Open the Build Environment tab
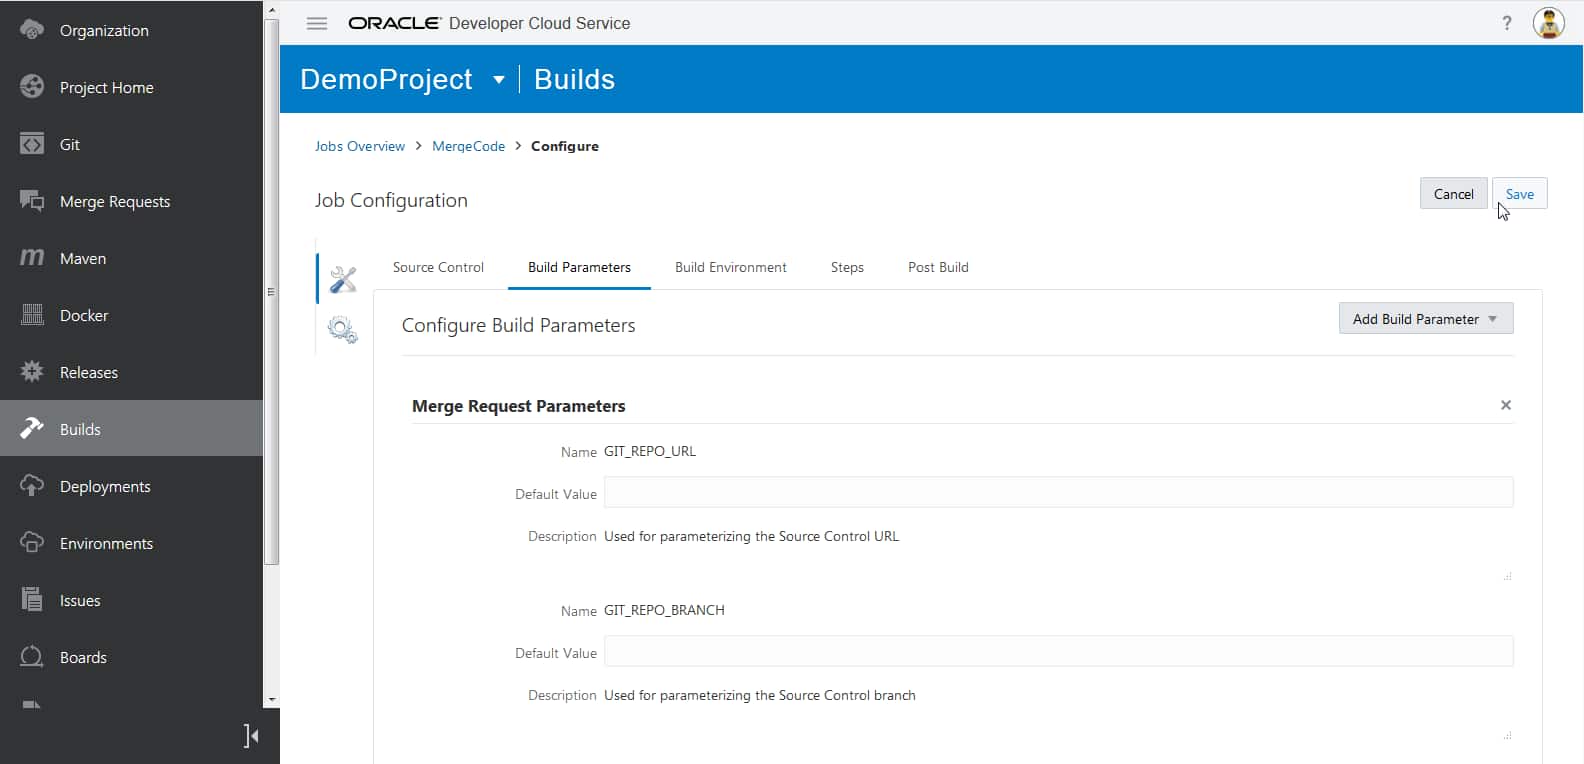The image size is (1584, 764). [731, 267]
